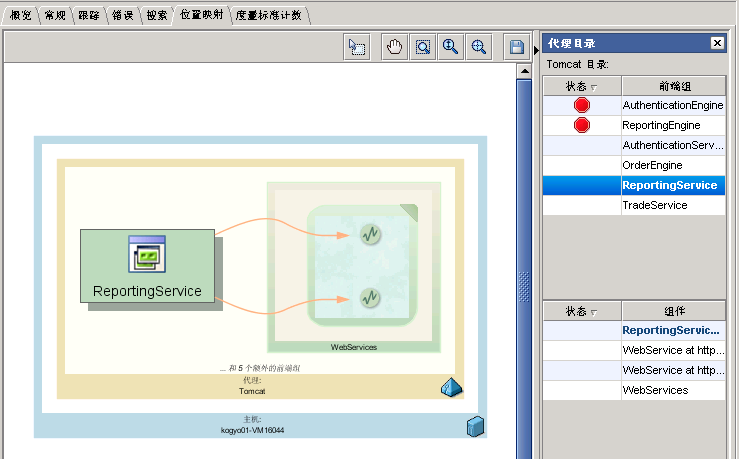This screenshot has width=739, height=459.
Task: Activate the hand pan tool
Action: click(x=394, y=47)
